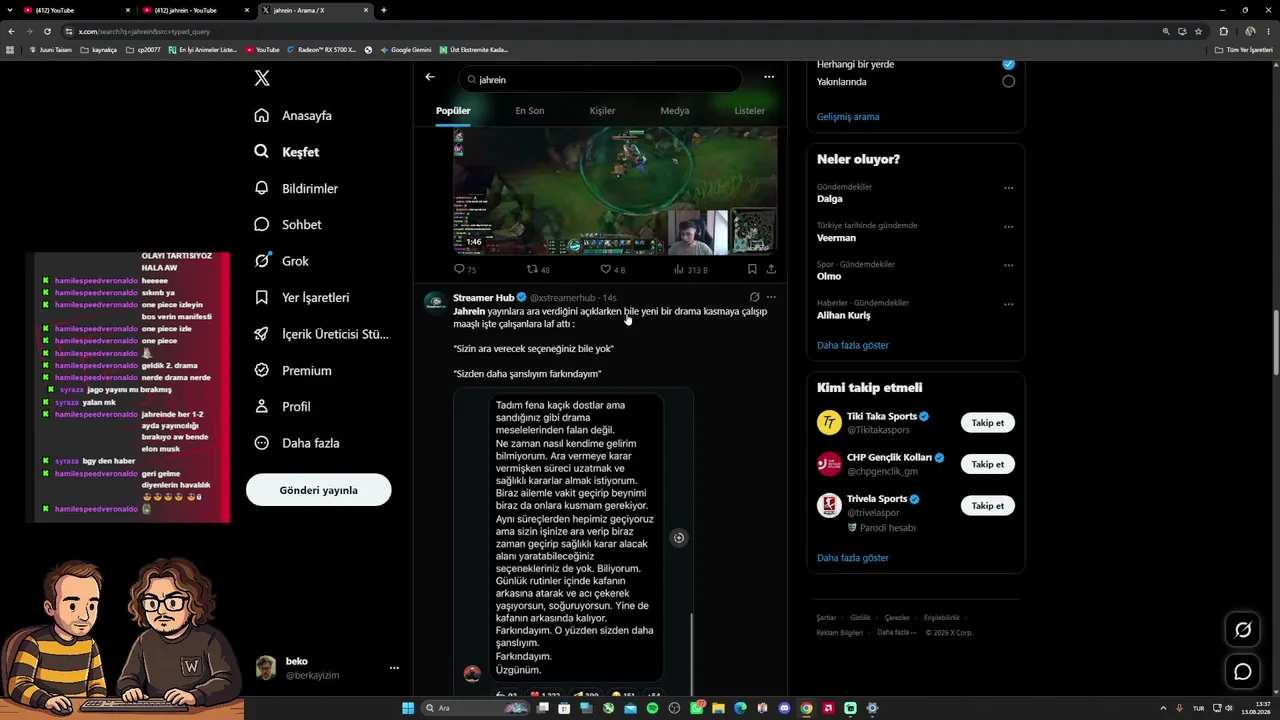Click the Grok icon on Streamer Hub post
The image size is (1280, 720).
pyautogui.click(x=754, y=297)
